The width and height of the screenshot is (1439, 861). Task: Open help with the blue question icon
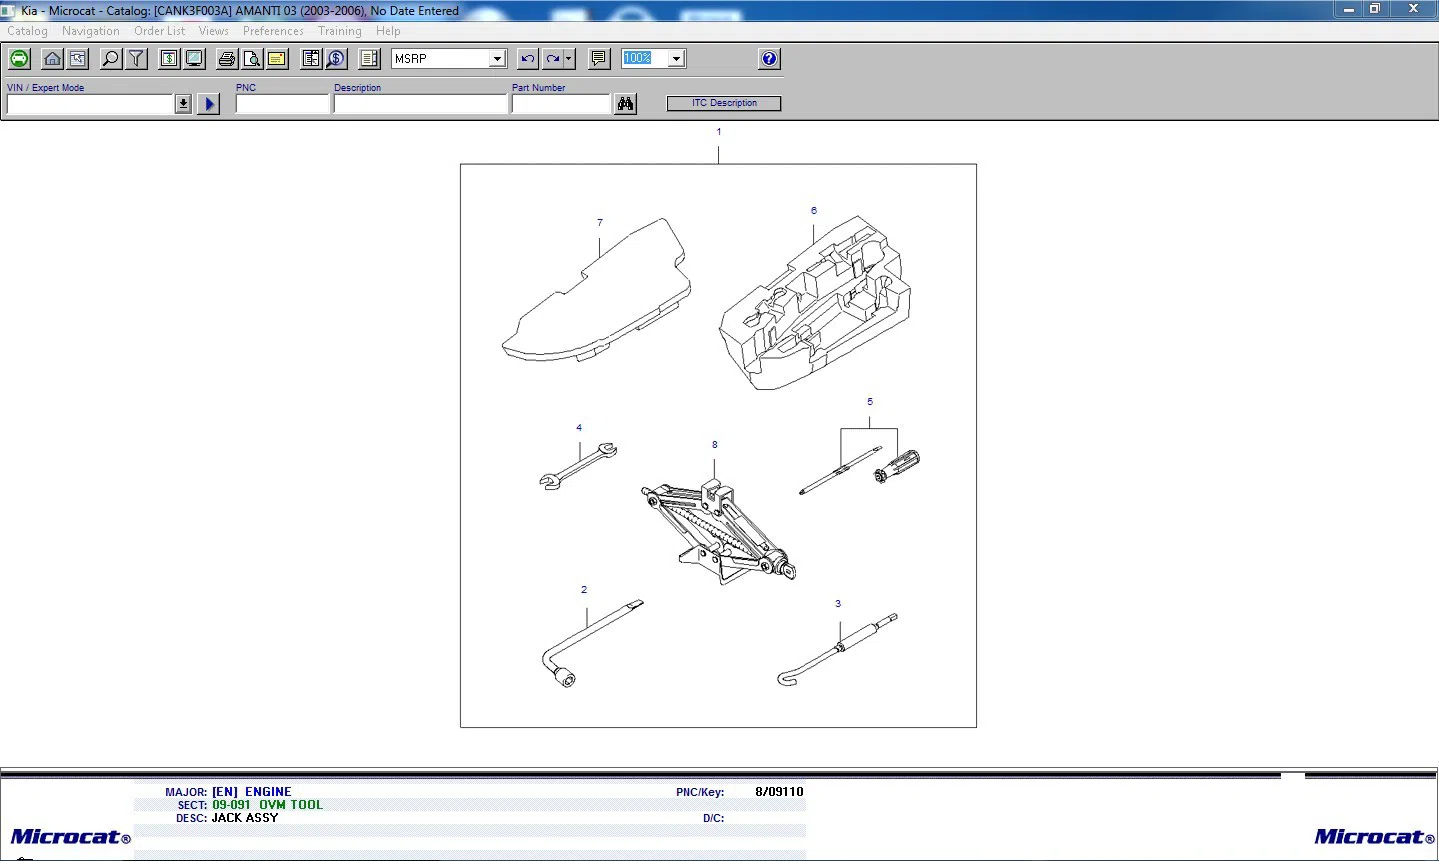[769, 59]
